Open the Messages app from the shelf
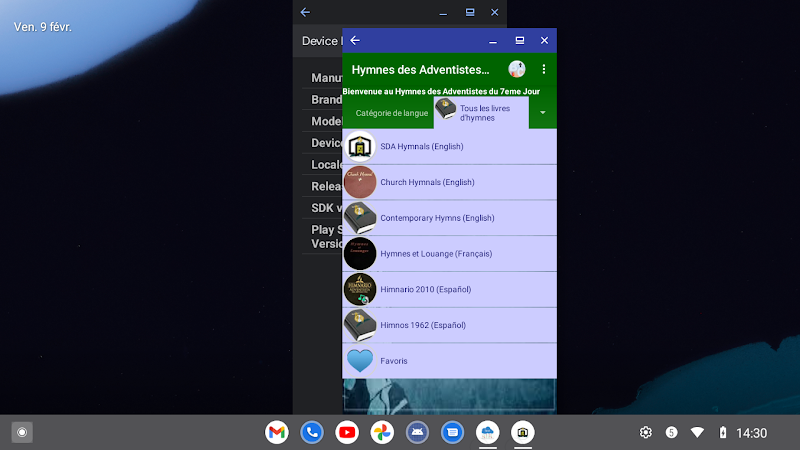800x450 pixels. click(453, 433)
